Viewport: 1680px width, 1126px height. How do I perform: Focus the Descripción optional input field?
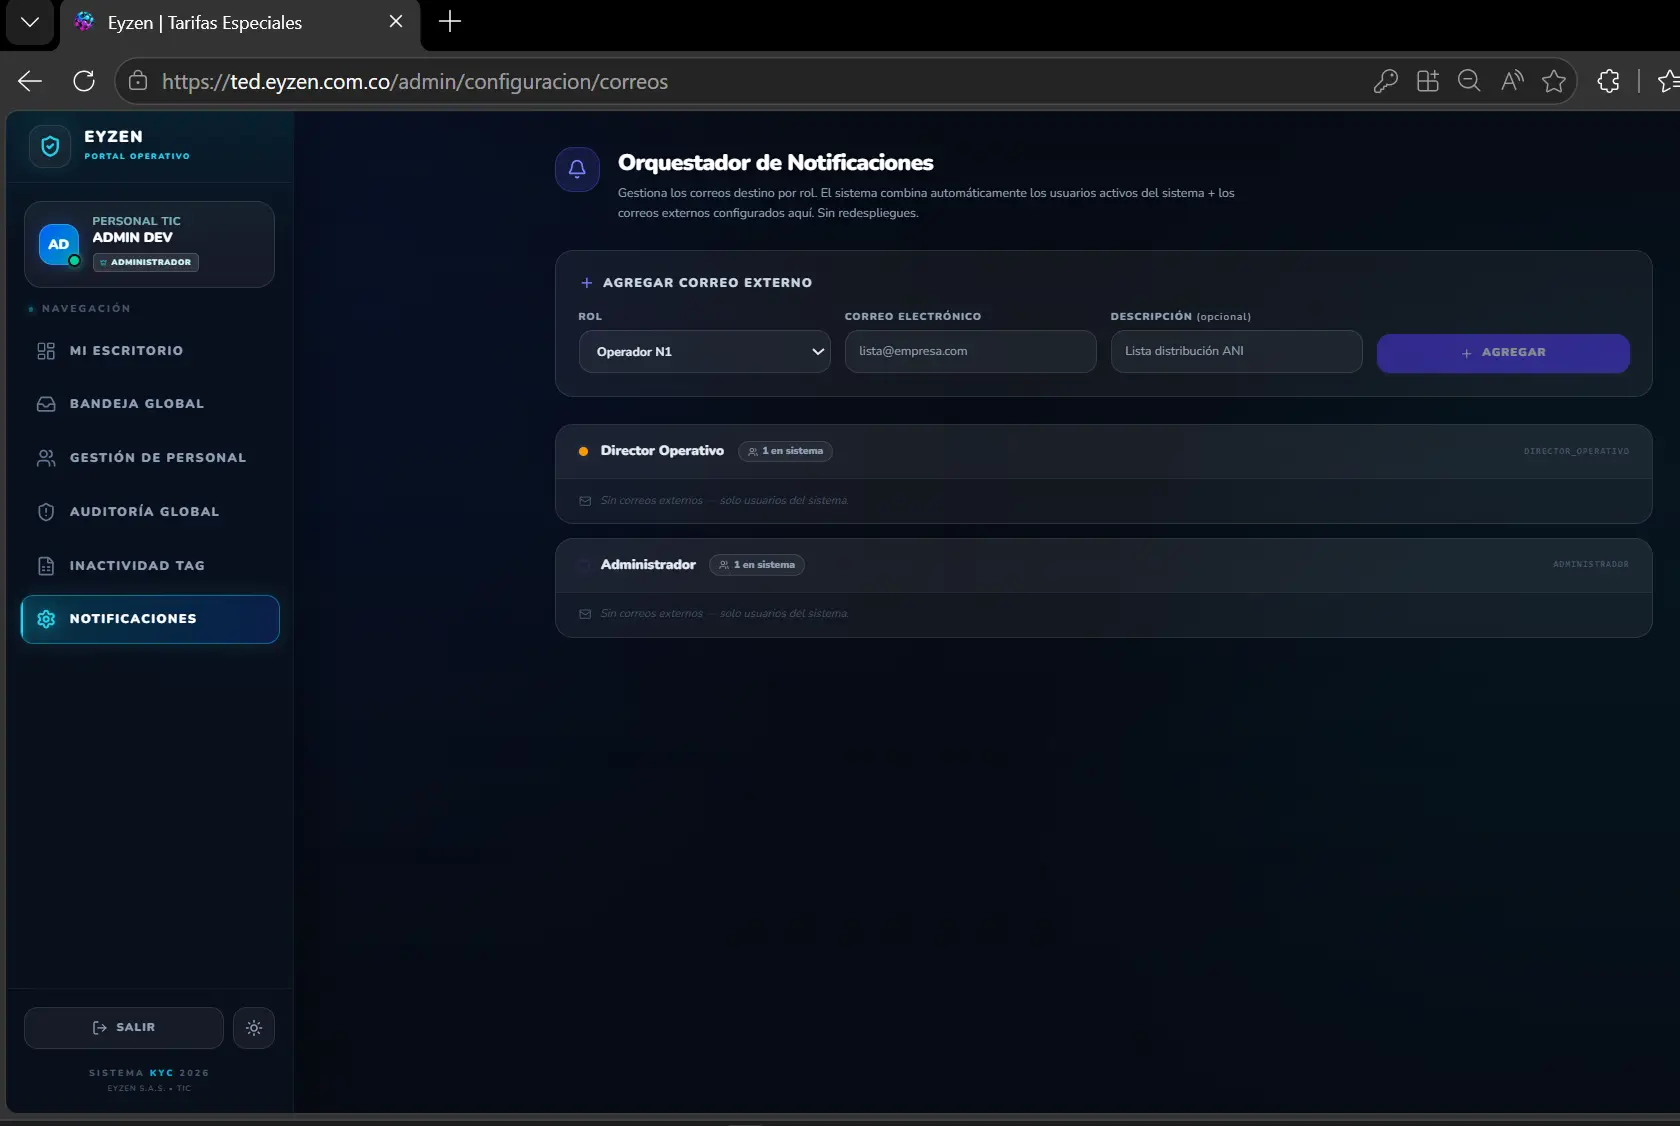tap(1236, 352)
